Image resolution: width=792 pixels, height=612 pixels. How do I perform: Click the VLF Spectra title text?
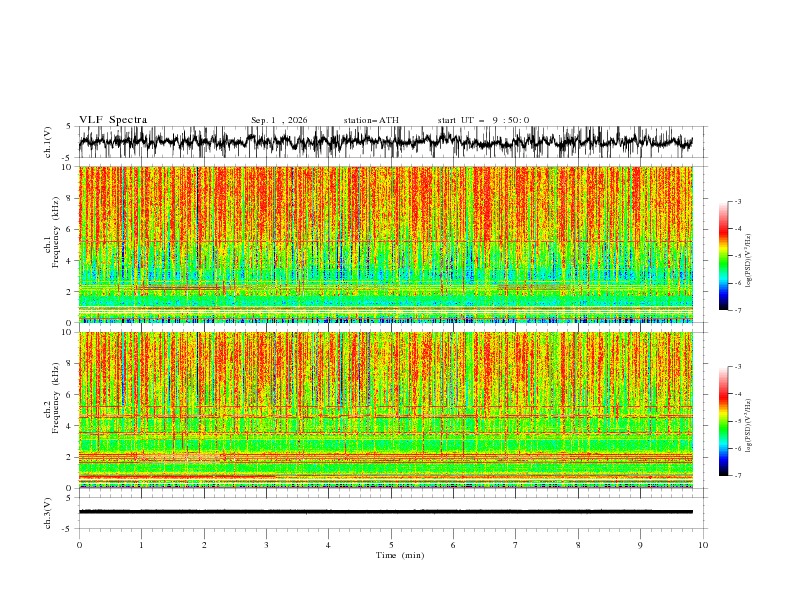click(113, 120)
